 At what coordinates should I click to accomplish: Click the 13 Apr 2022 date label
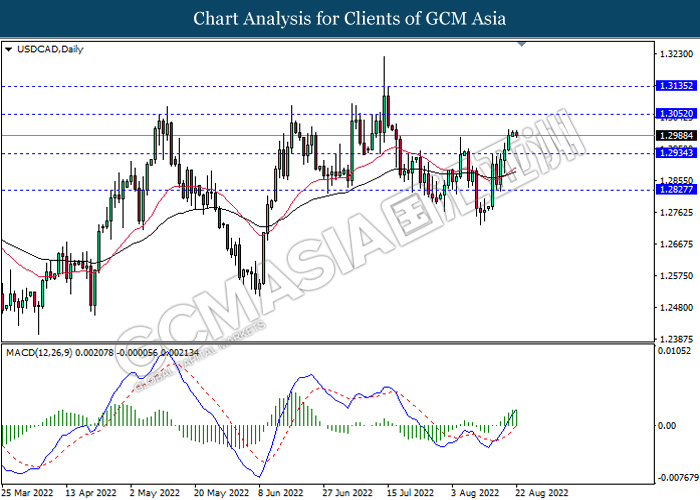(91, 493)
